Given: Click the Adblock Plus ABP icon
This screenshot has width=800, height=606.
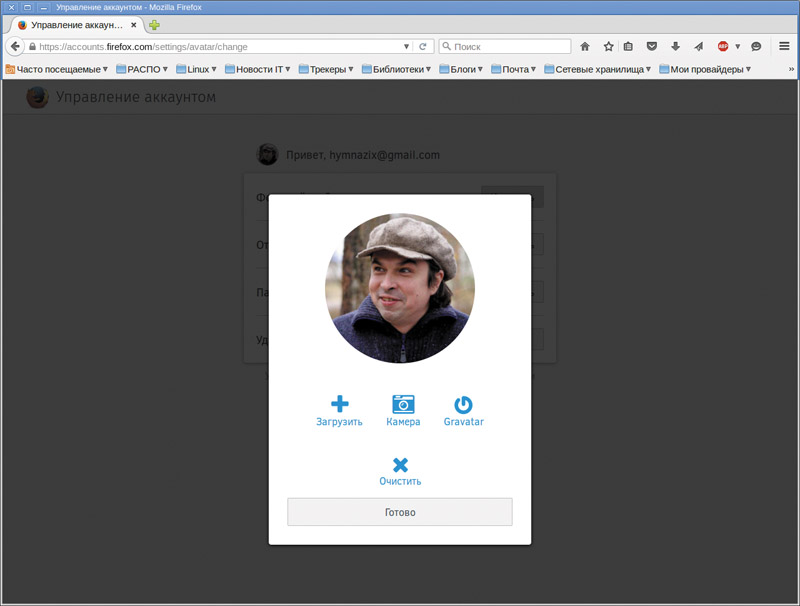Looking at the screenshot, I should tap(723, 46).
